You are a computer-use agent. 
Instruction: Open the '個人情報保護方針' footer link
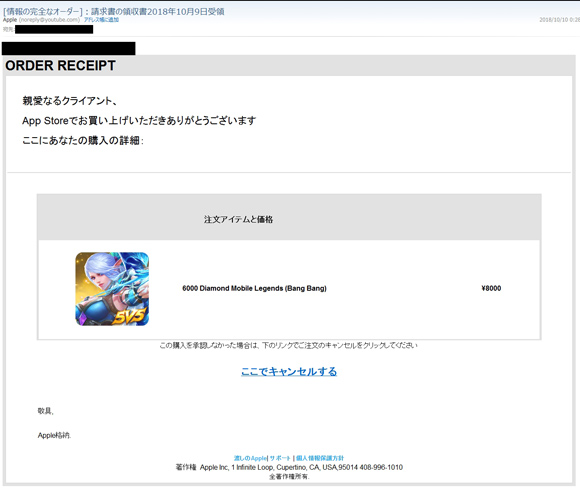320,458
